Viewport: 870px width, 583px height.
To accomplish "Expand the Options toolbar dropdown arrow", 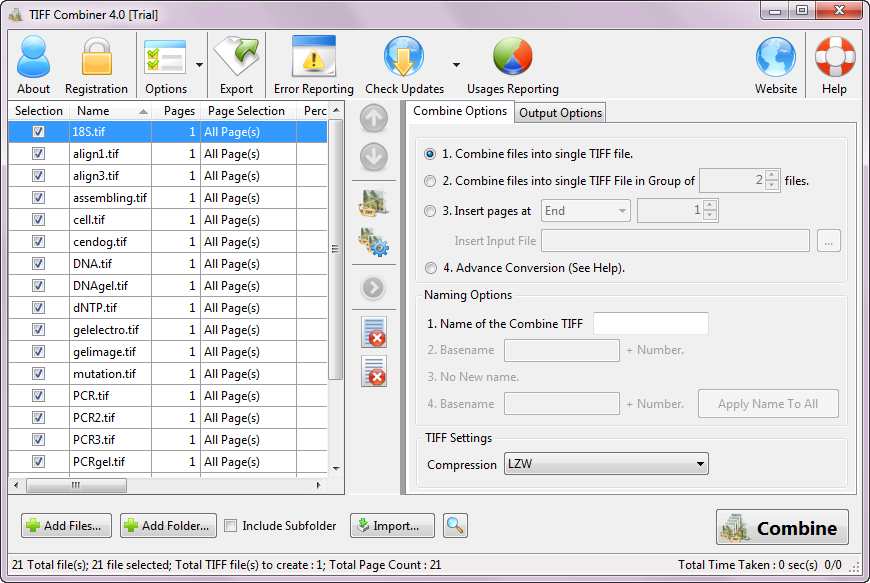I will point(199,65).
